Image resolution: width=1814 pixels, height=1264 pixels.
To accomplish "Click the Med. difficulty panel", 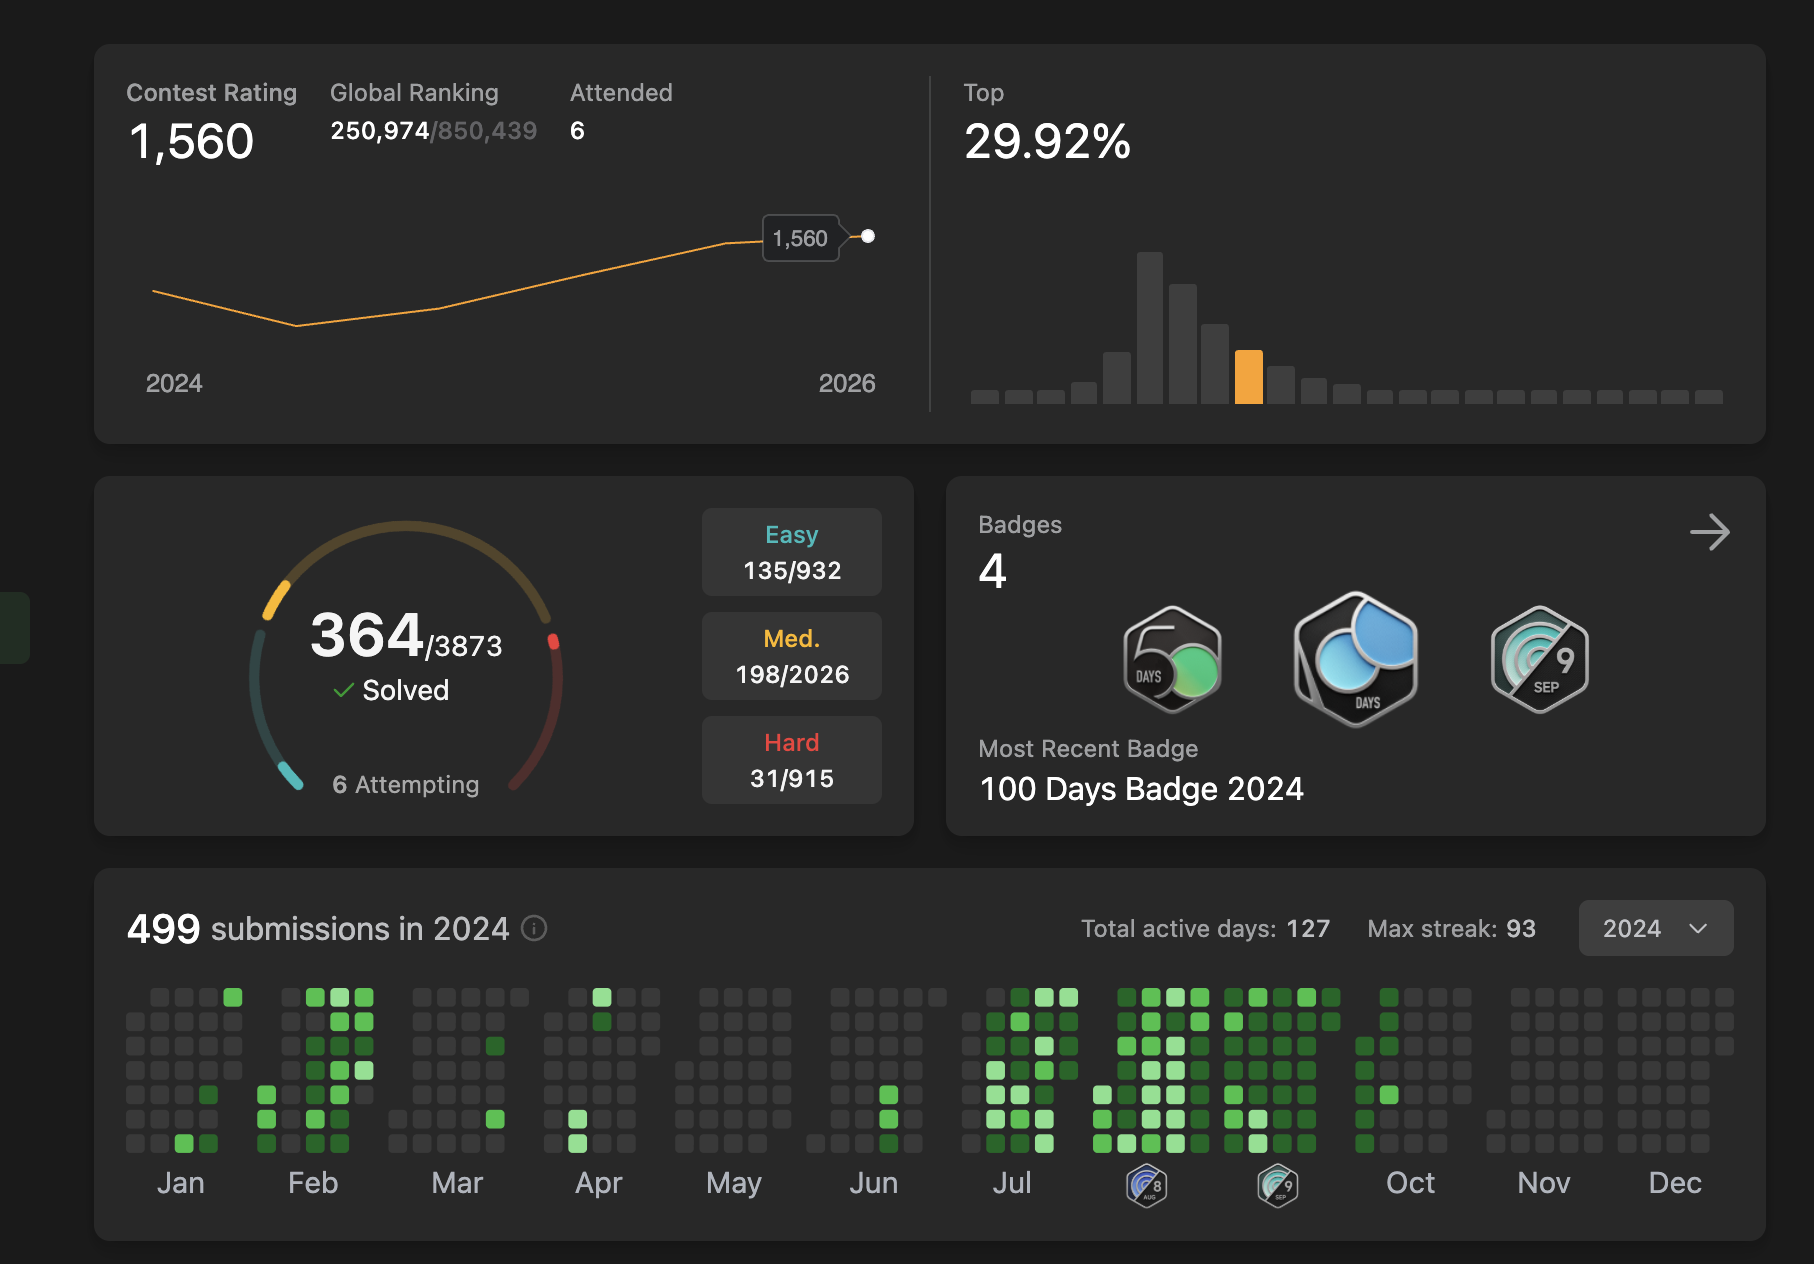I will pos(791,655).
